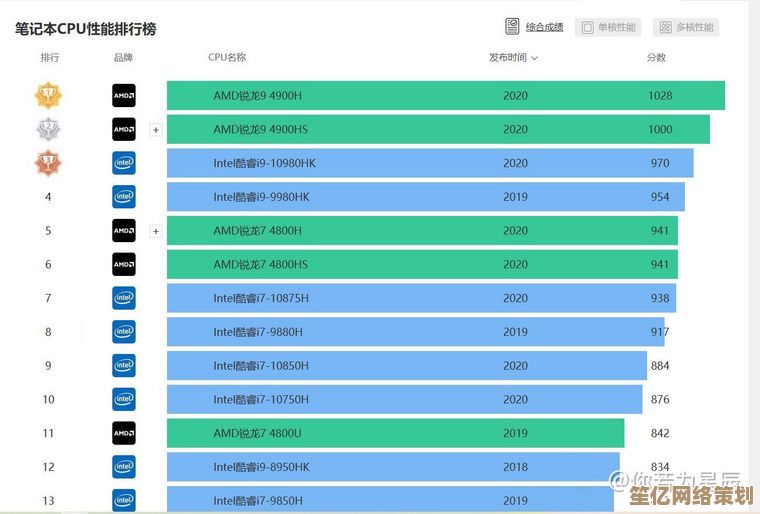Click the 排行 column header
The image size is (760, 514).
click(50, 57)
